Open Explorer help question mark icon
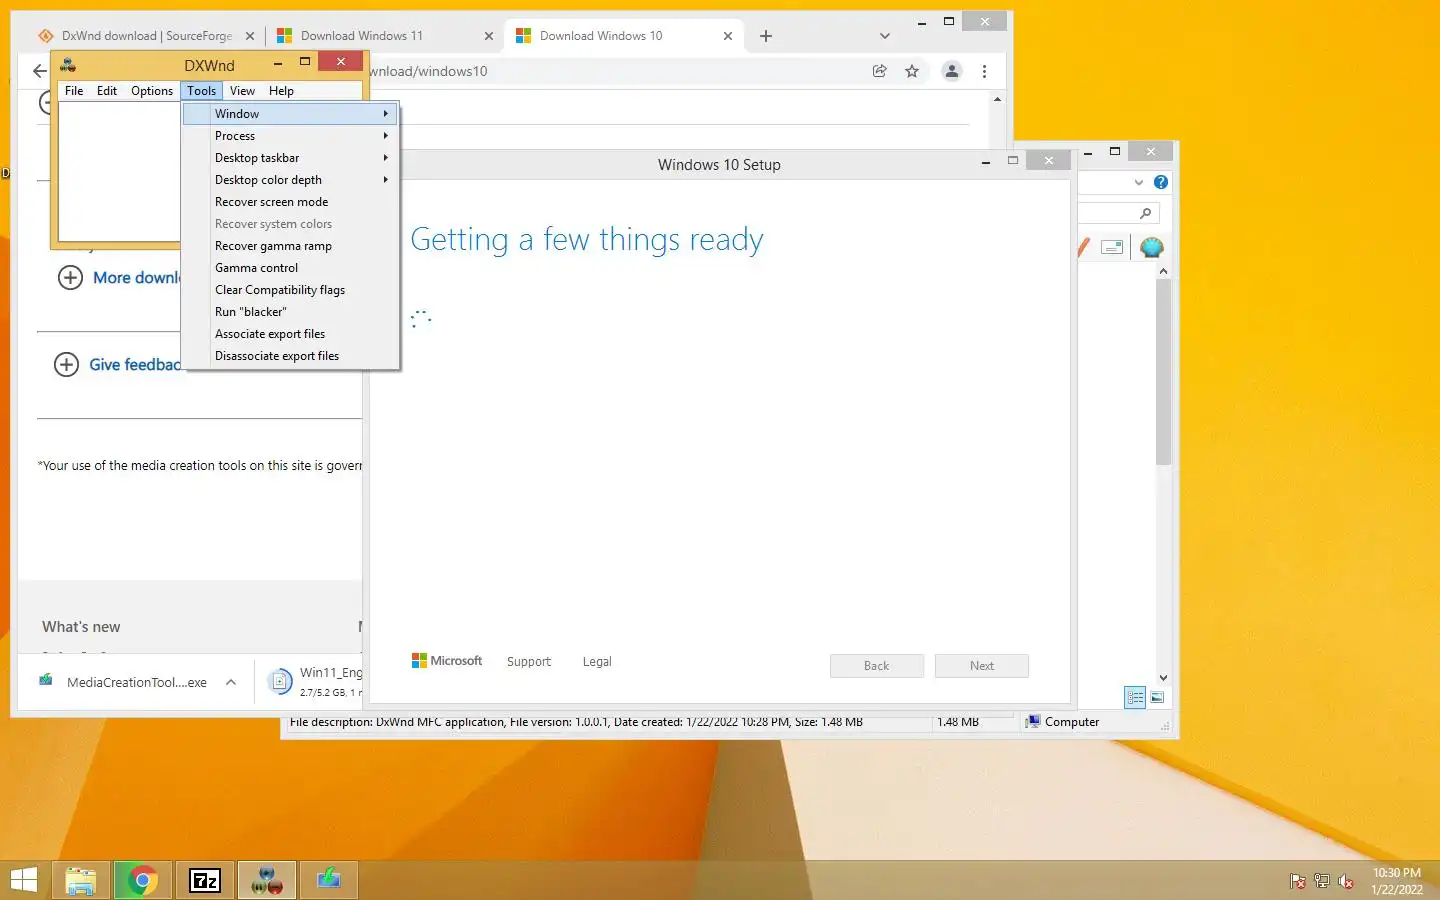 (x=1161, y=182)
